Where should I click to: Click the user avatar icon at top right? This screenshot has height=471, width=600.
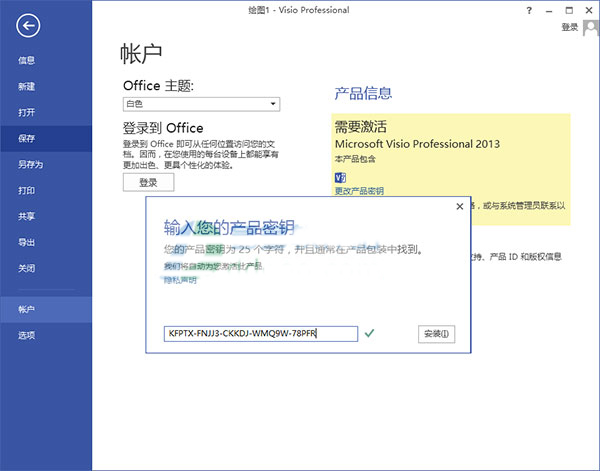pos(590,28)
